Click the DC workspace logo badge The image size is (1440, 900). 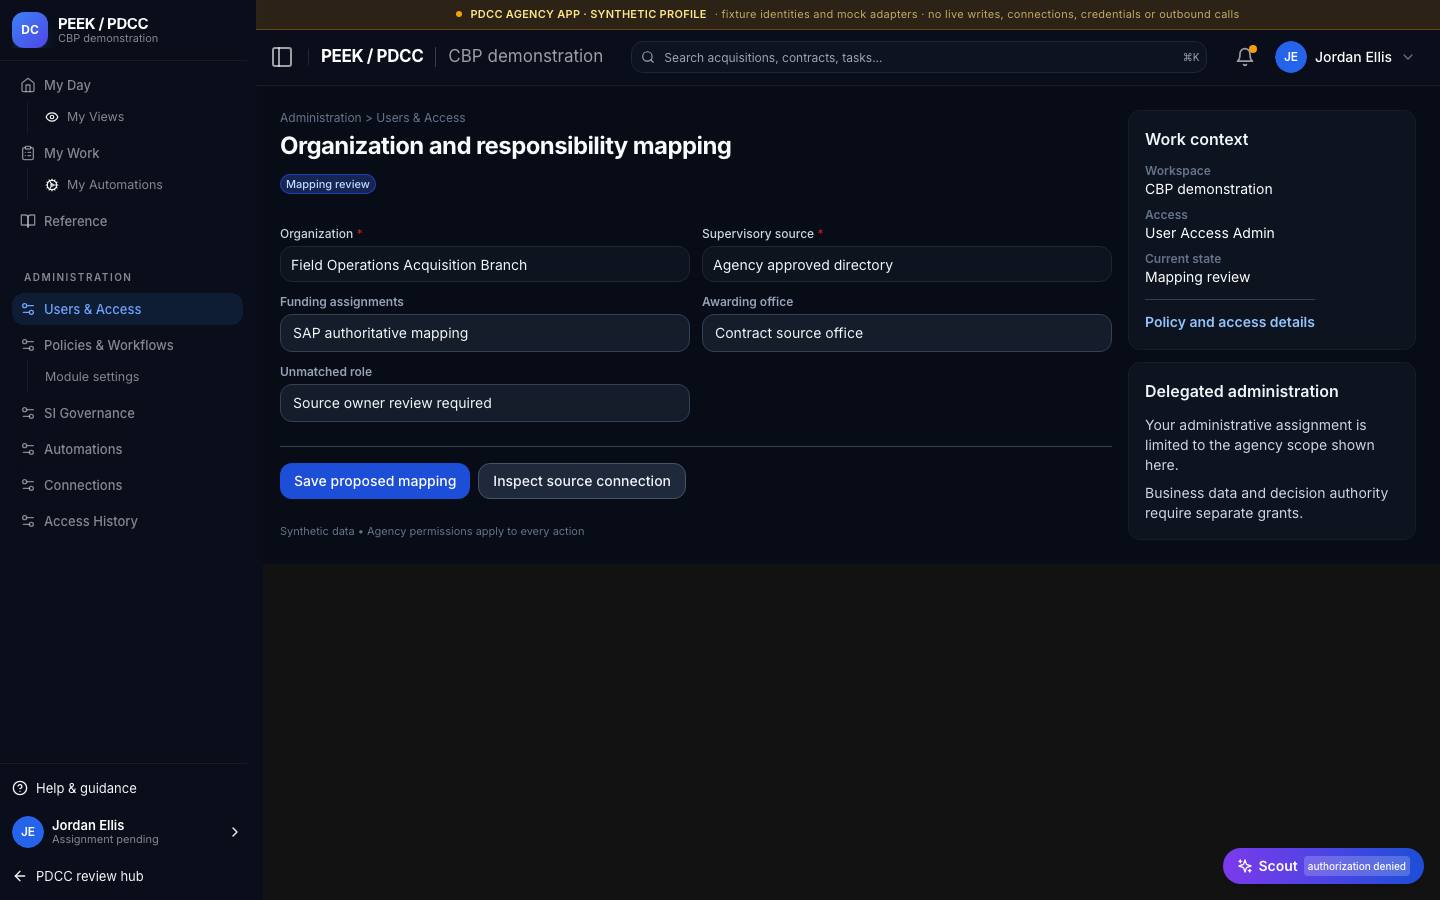pyautogui.click(x=30, y=30)
